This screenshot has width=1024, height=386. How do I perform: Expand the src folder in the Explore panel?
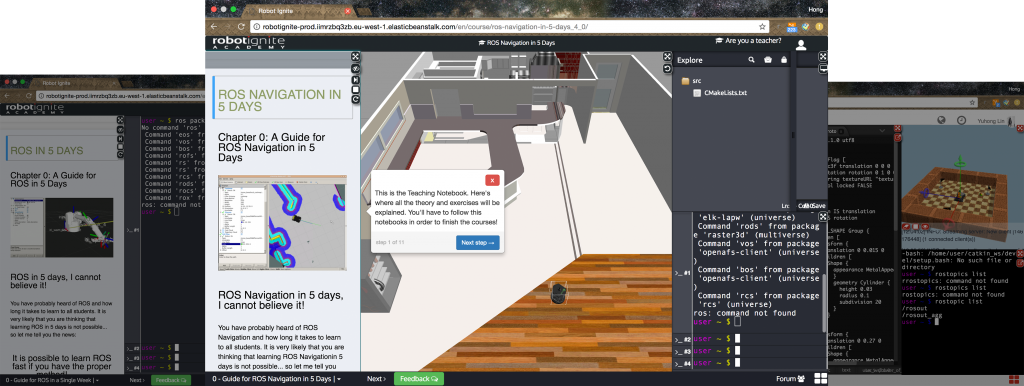pyautogui.click(x=692, y=81)
